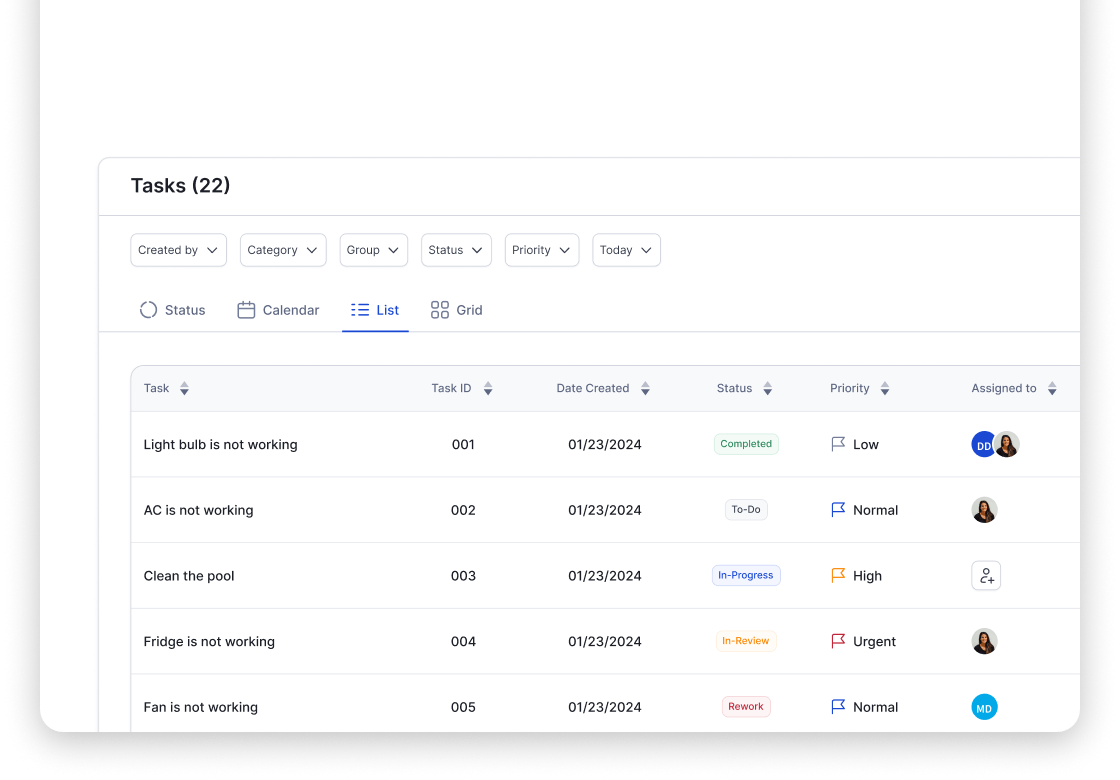1120x780 pixels.
Task: Switch to the Status view tab
Action: (x=172, y=310)
